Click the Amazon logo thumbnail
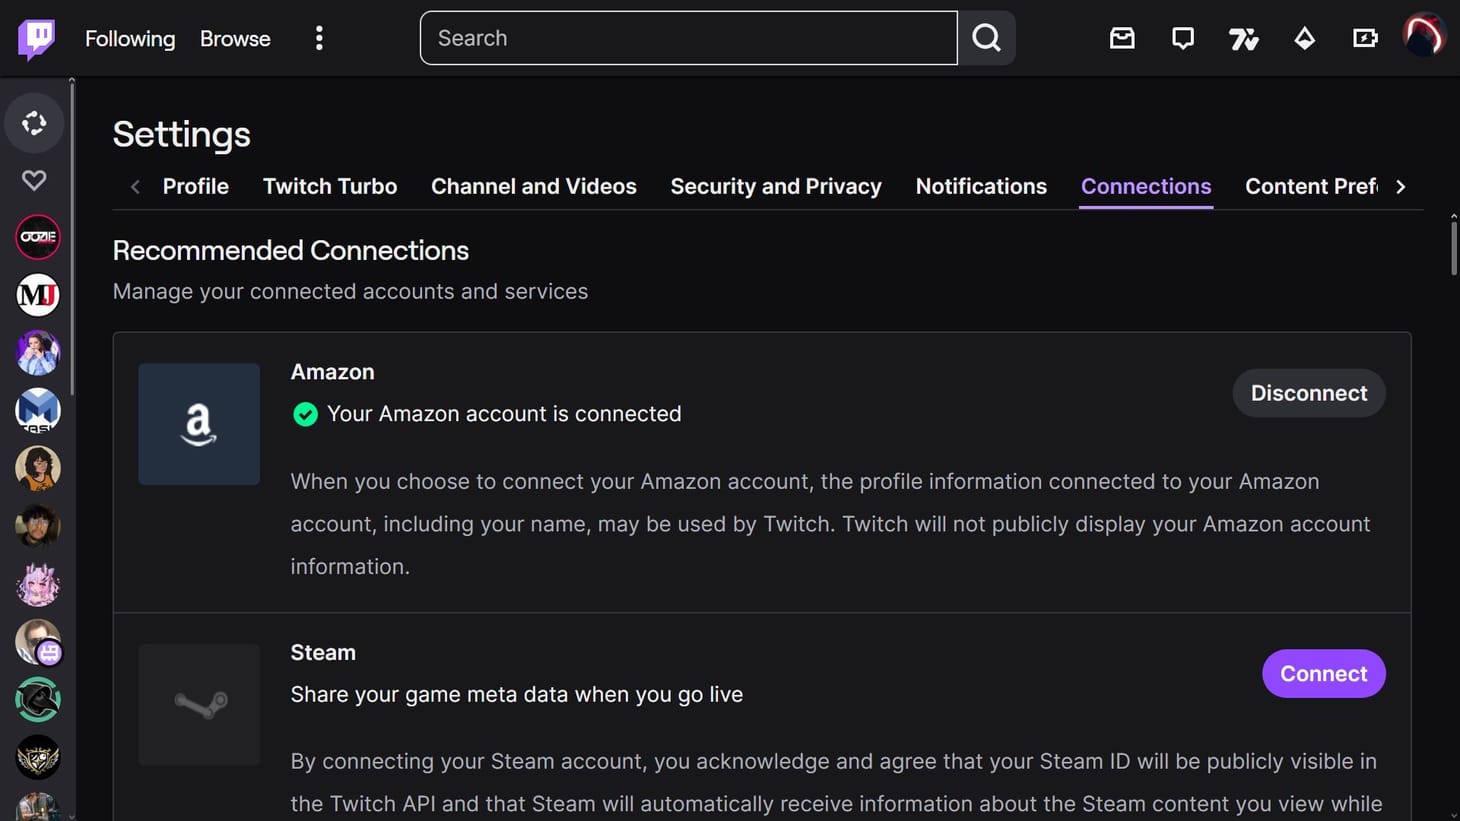Screen dimensions: 1460x821 pos(199,424)
